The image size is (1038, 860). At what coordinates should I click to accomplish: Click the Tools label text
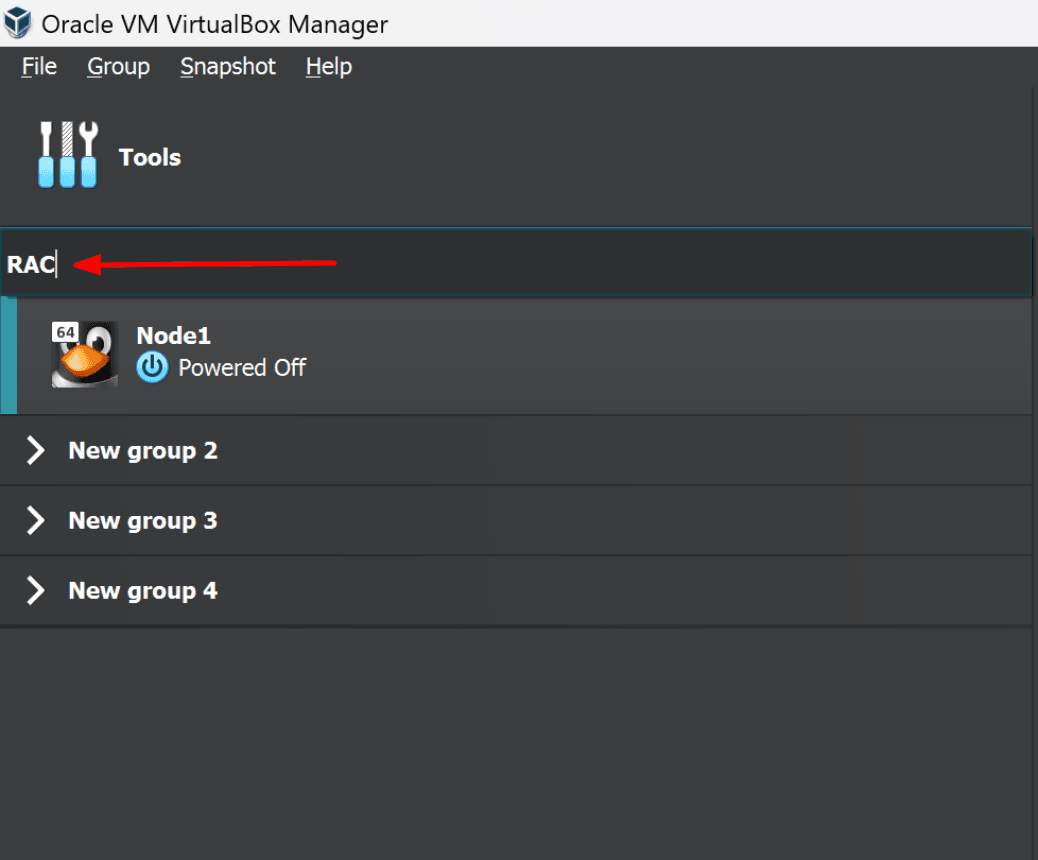click(149, 157)
